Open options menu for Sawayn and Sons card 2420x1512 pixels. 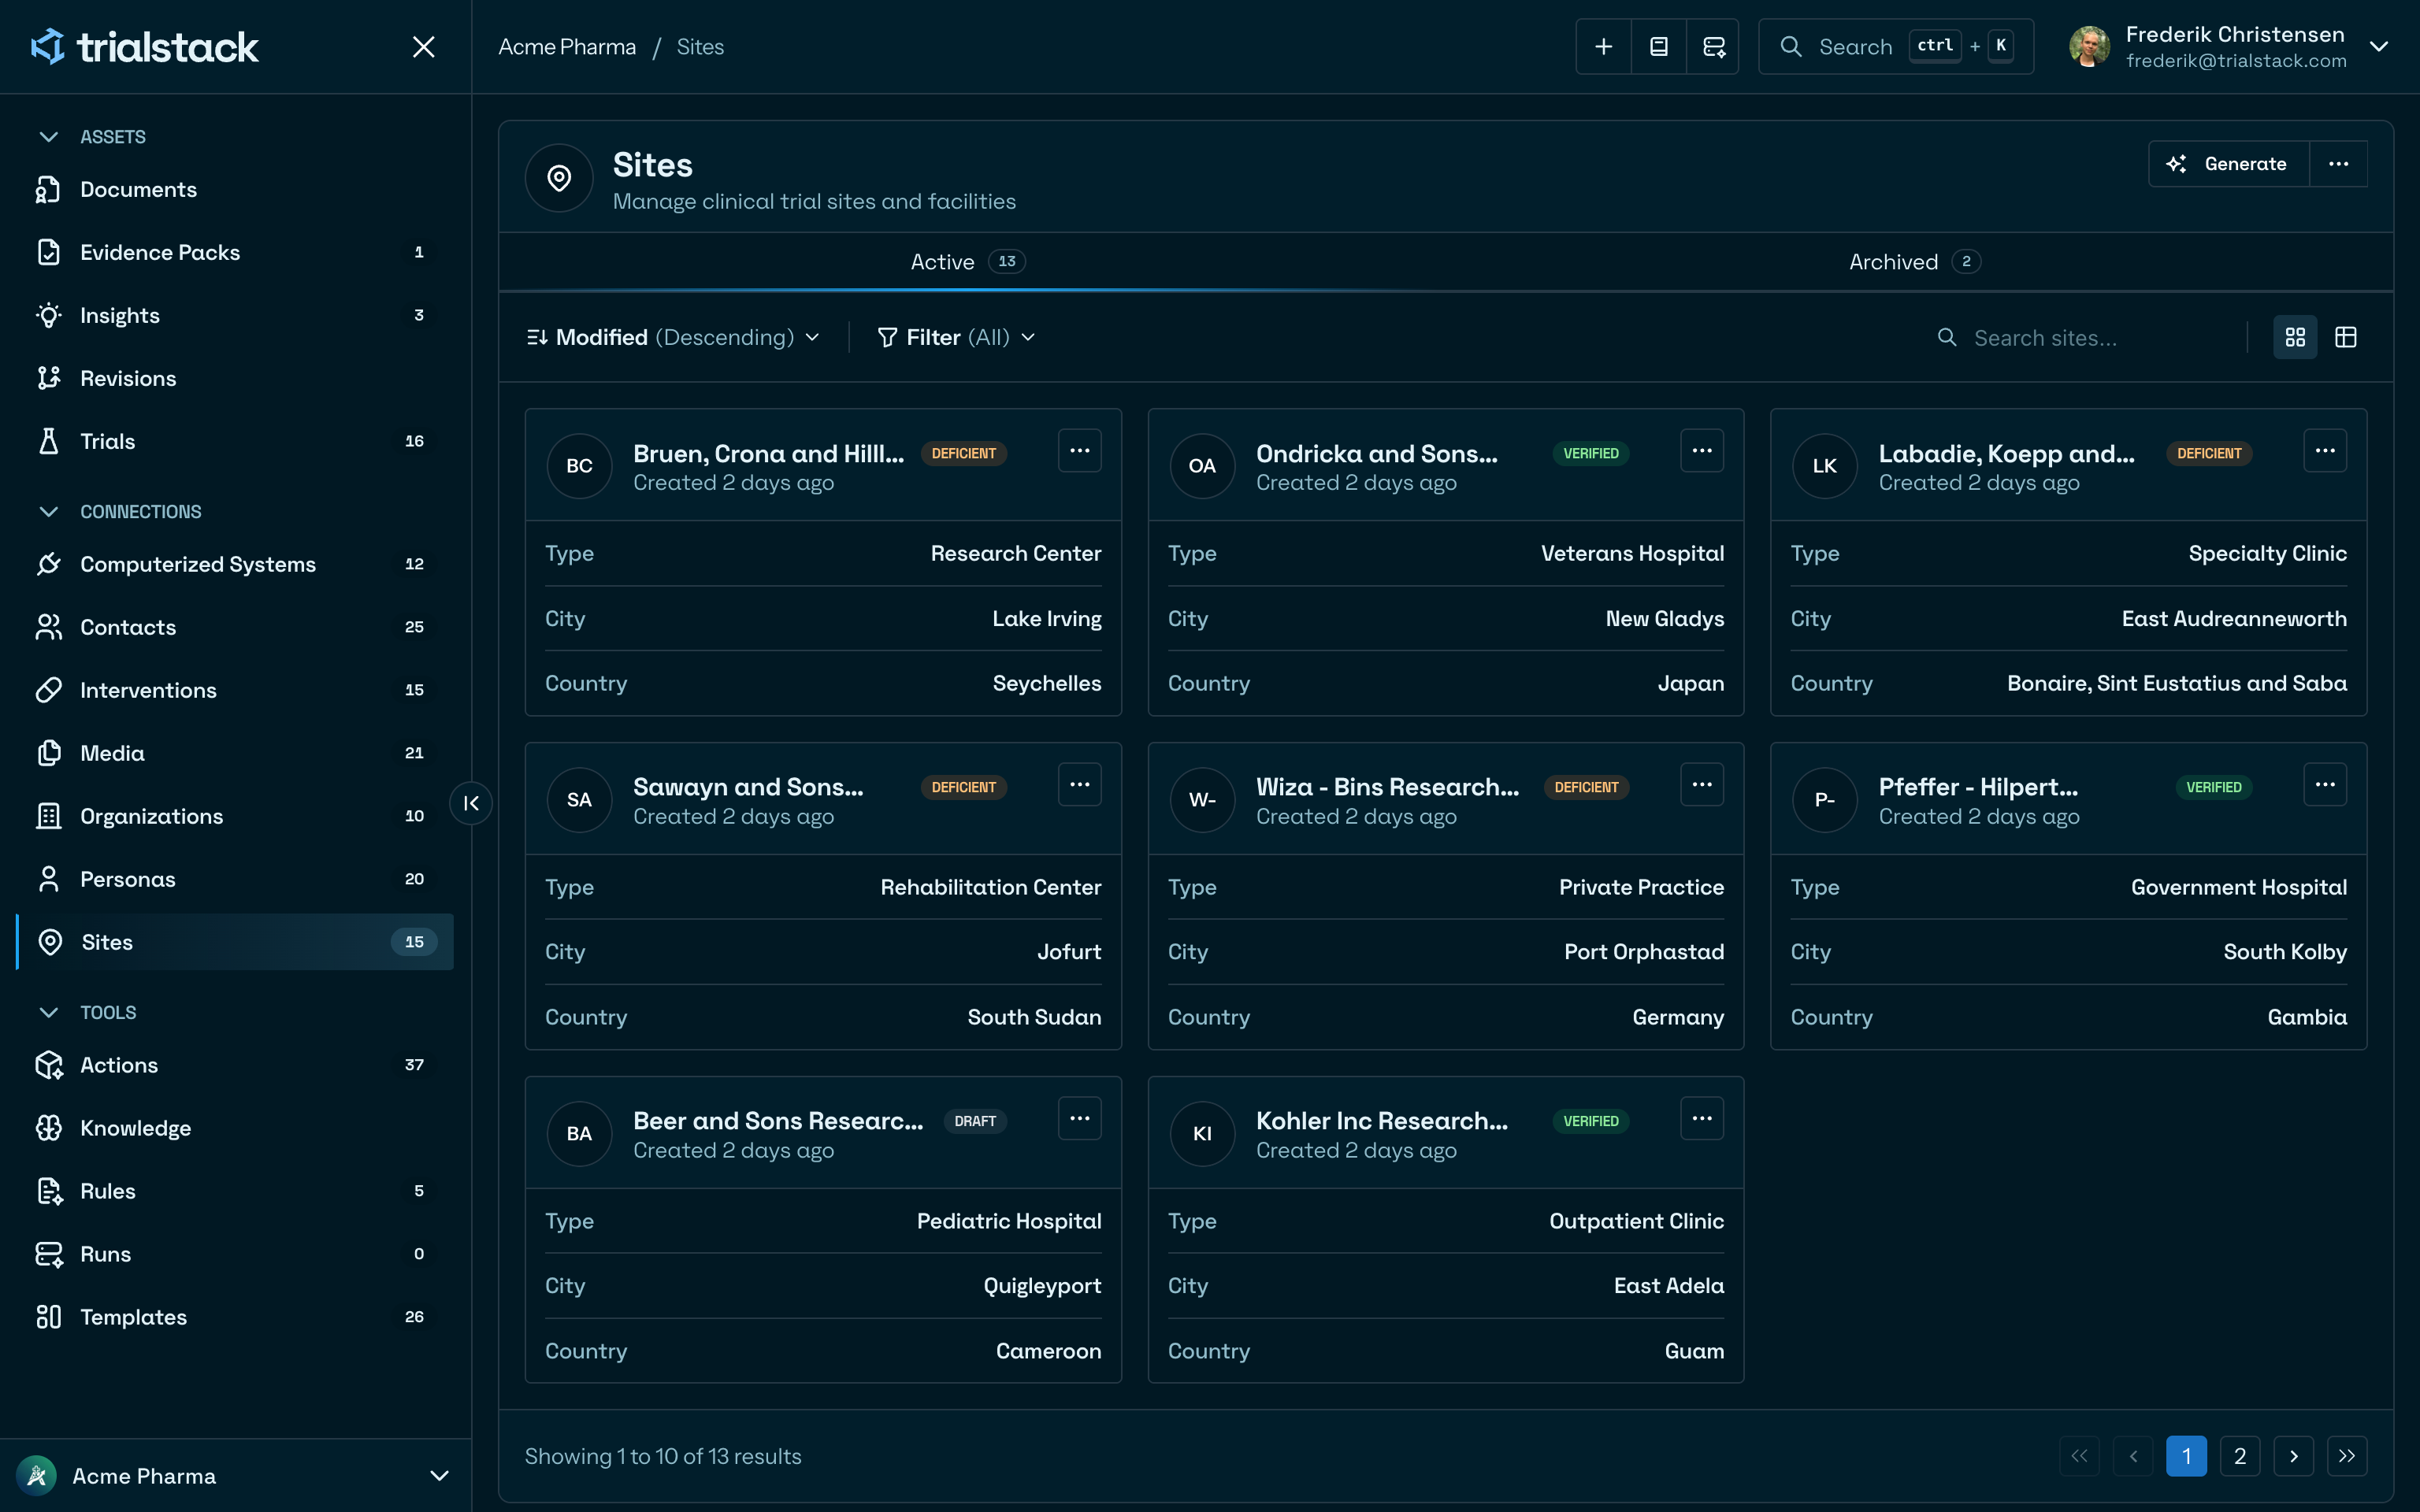point(1079,785)
